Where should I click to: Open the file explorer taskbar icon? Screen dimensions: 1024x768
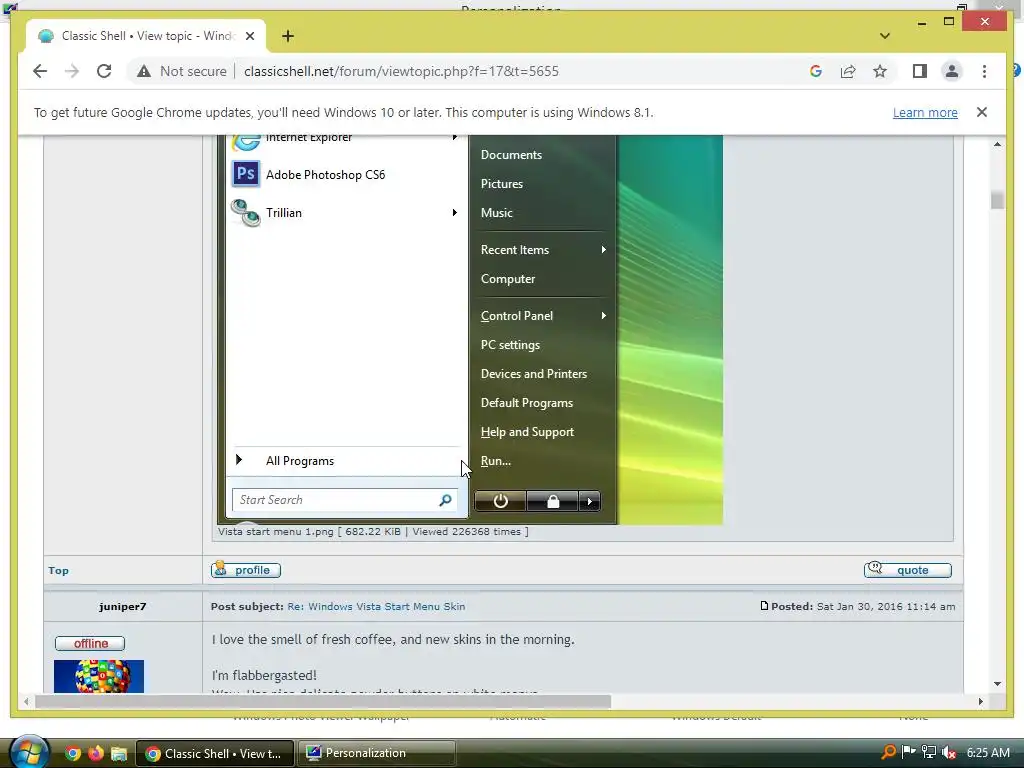click(118, 754)
